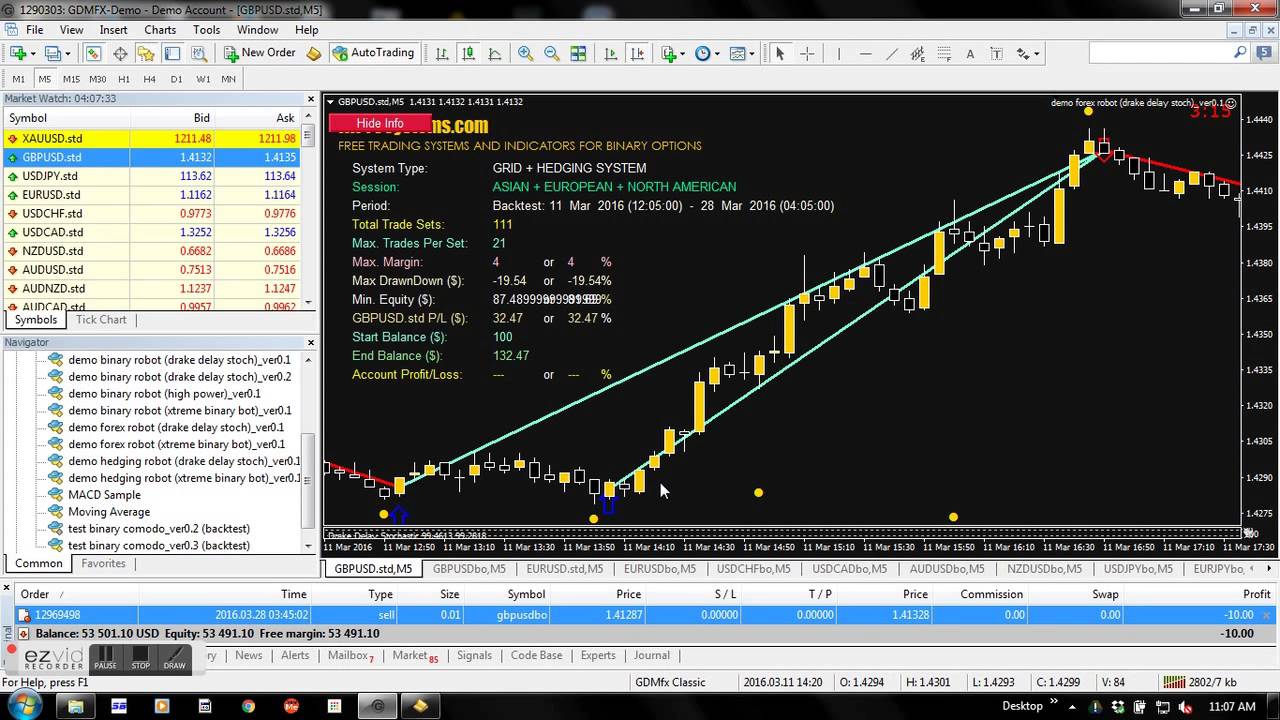1280x720 pixels.
Task: Select the equidistant channel tool
Action: click(918, 53)
